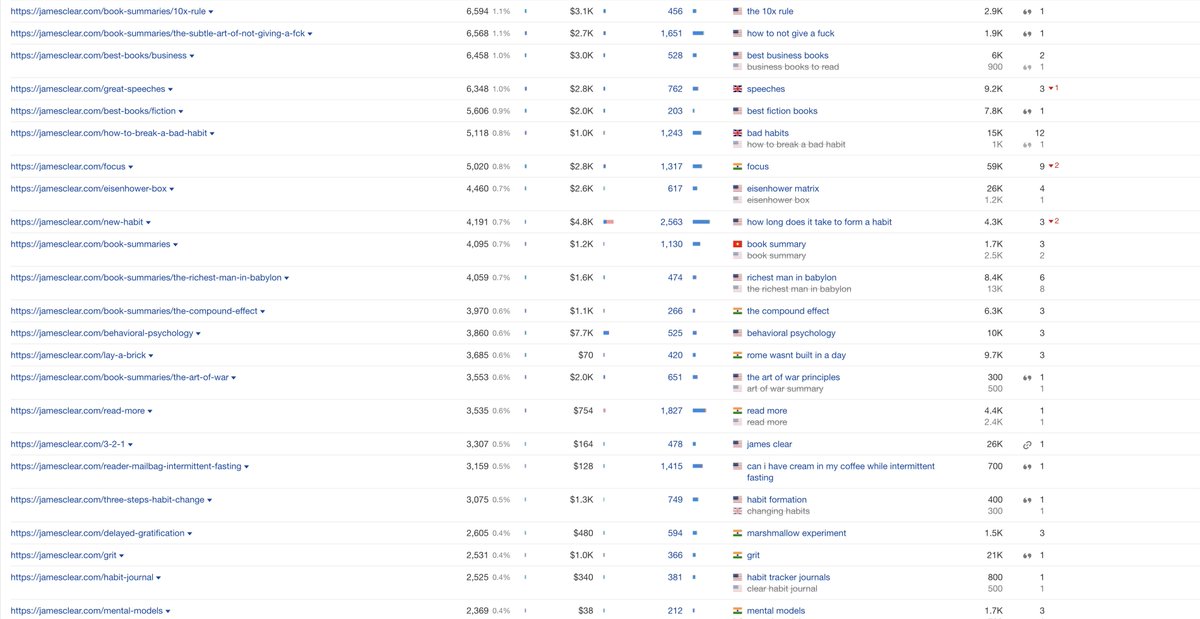Click volume 59K in focus row

point(993,167)
